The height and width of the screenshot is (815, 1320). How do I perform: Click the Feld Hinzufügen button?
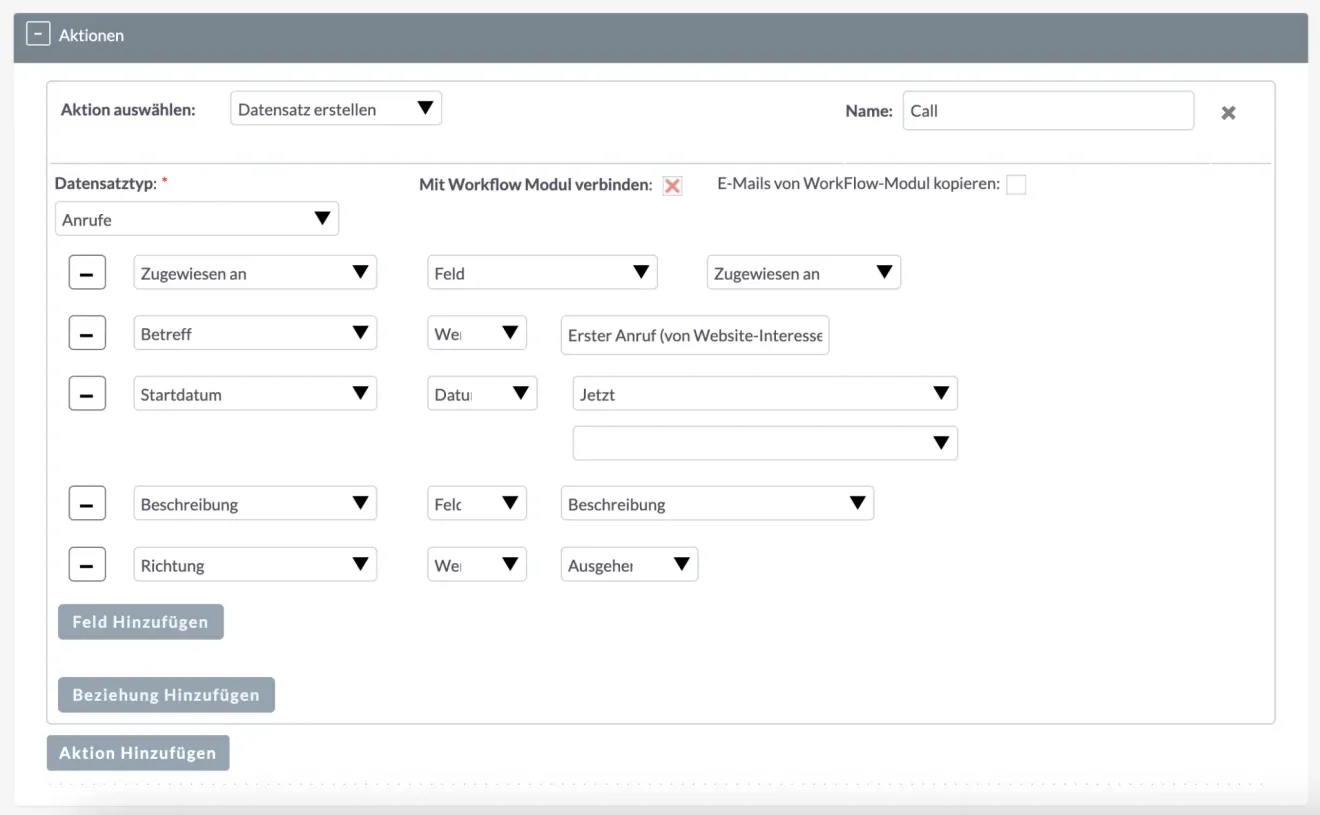(x=141, y=622)
